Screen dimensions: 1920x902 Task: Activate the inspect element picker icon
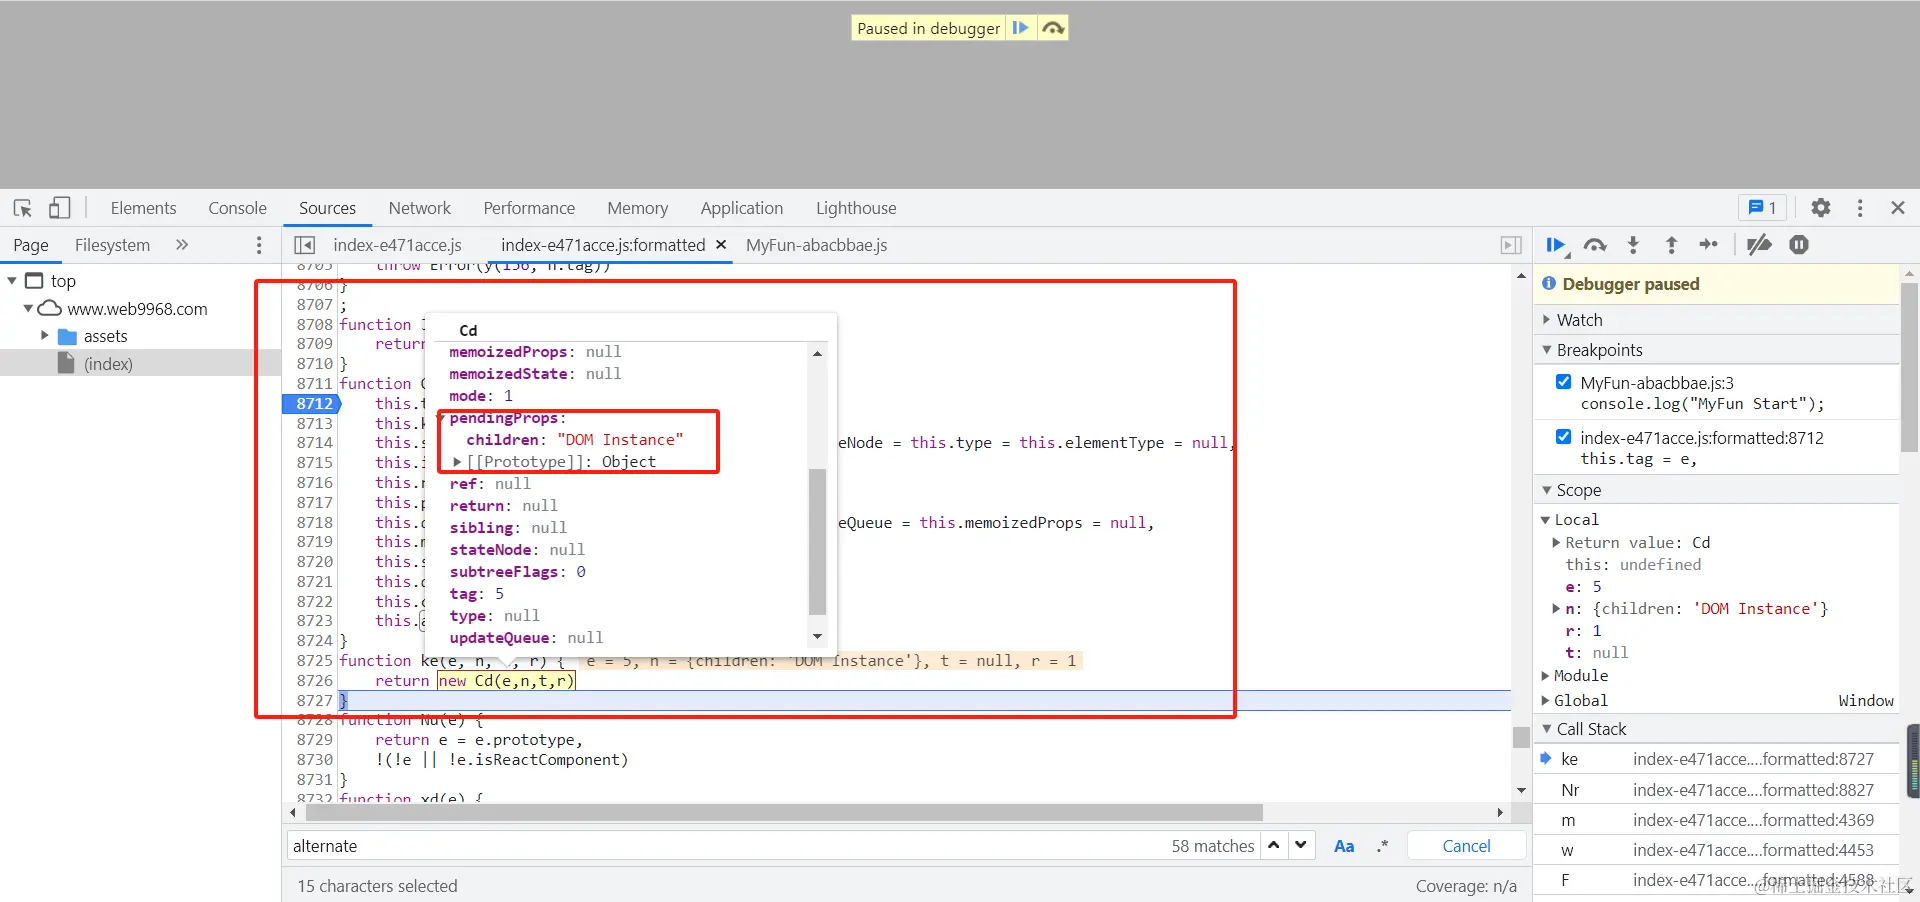pos(23,208)
